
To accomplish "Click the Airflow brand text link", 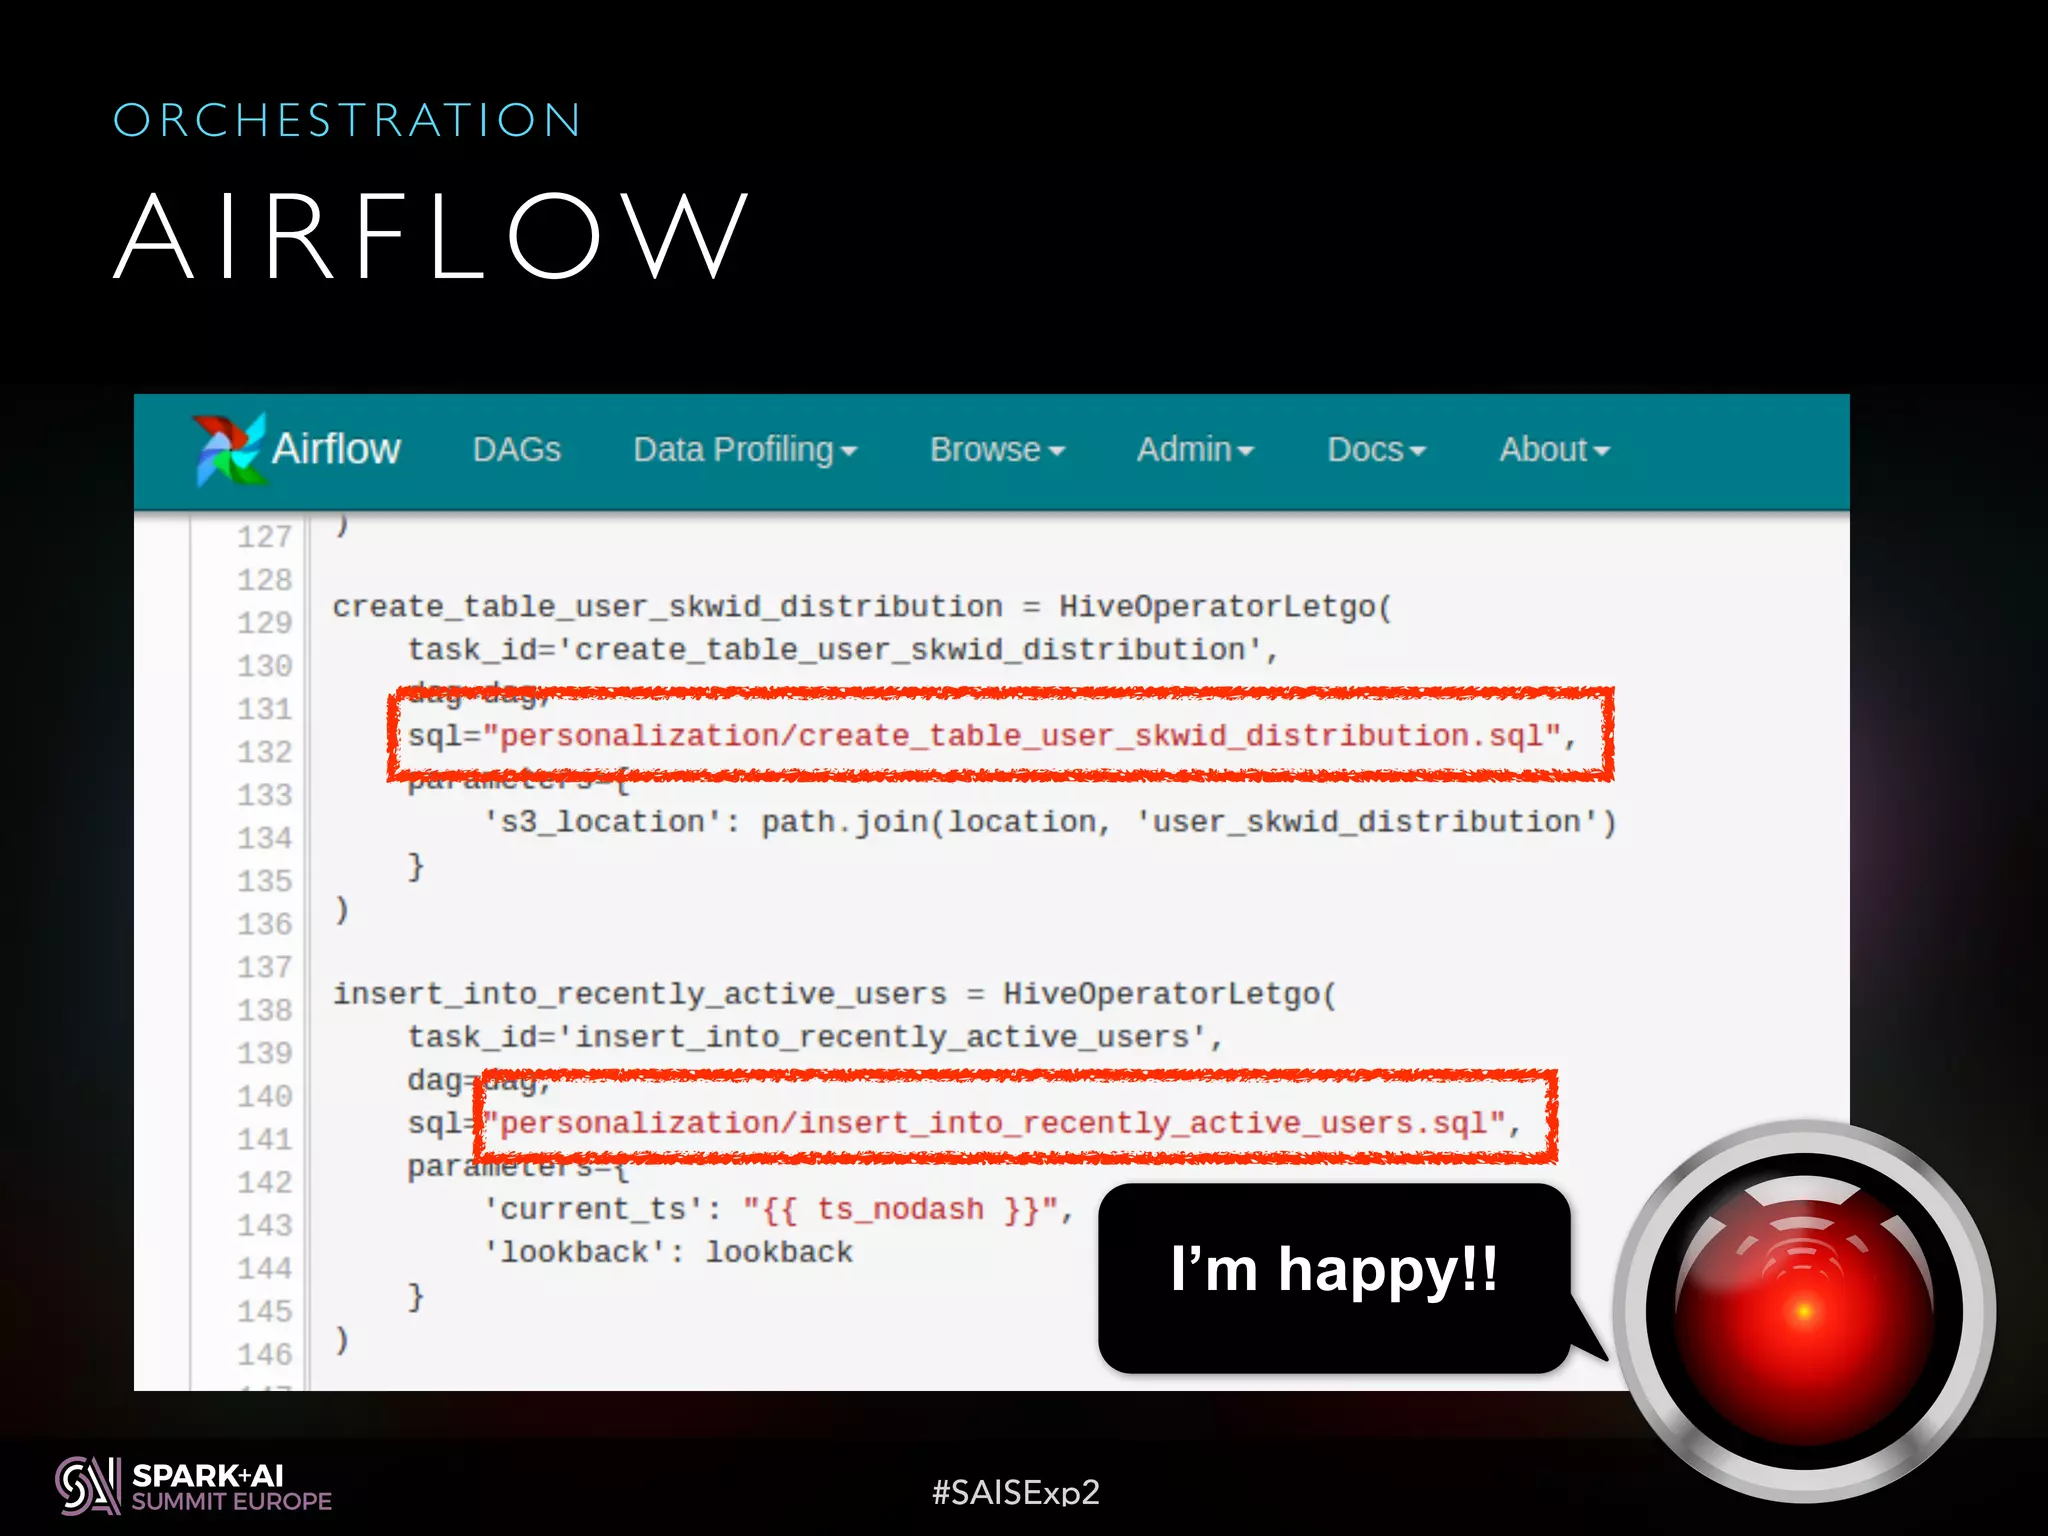I will click(336, 450).
